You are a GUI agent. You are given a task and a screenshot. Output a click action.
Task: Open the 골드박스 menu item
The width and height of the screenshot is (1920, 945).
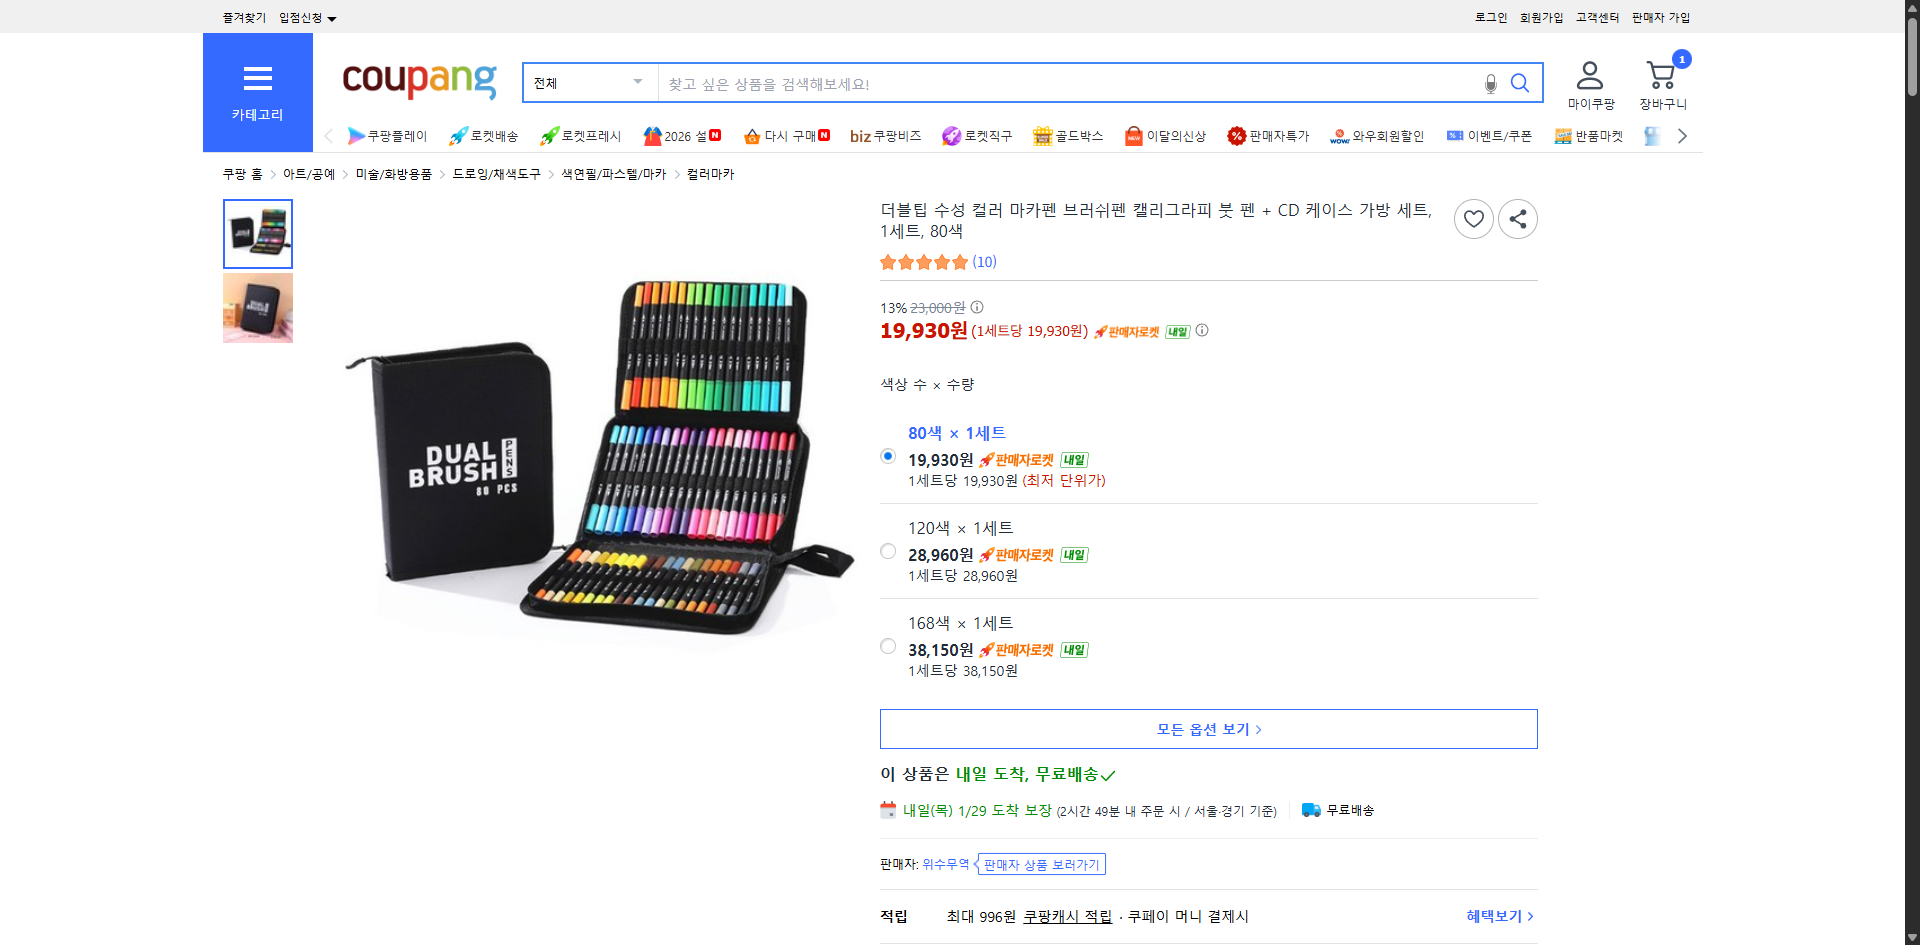(1068, 135)
